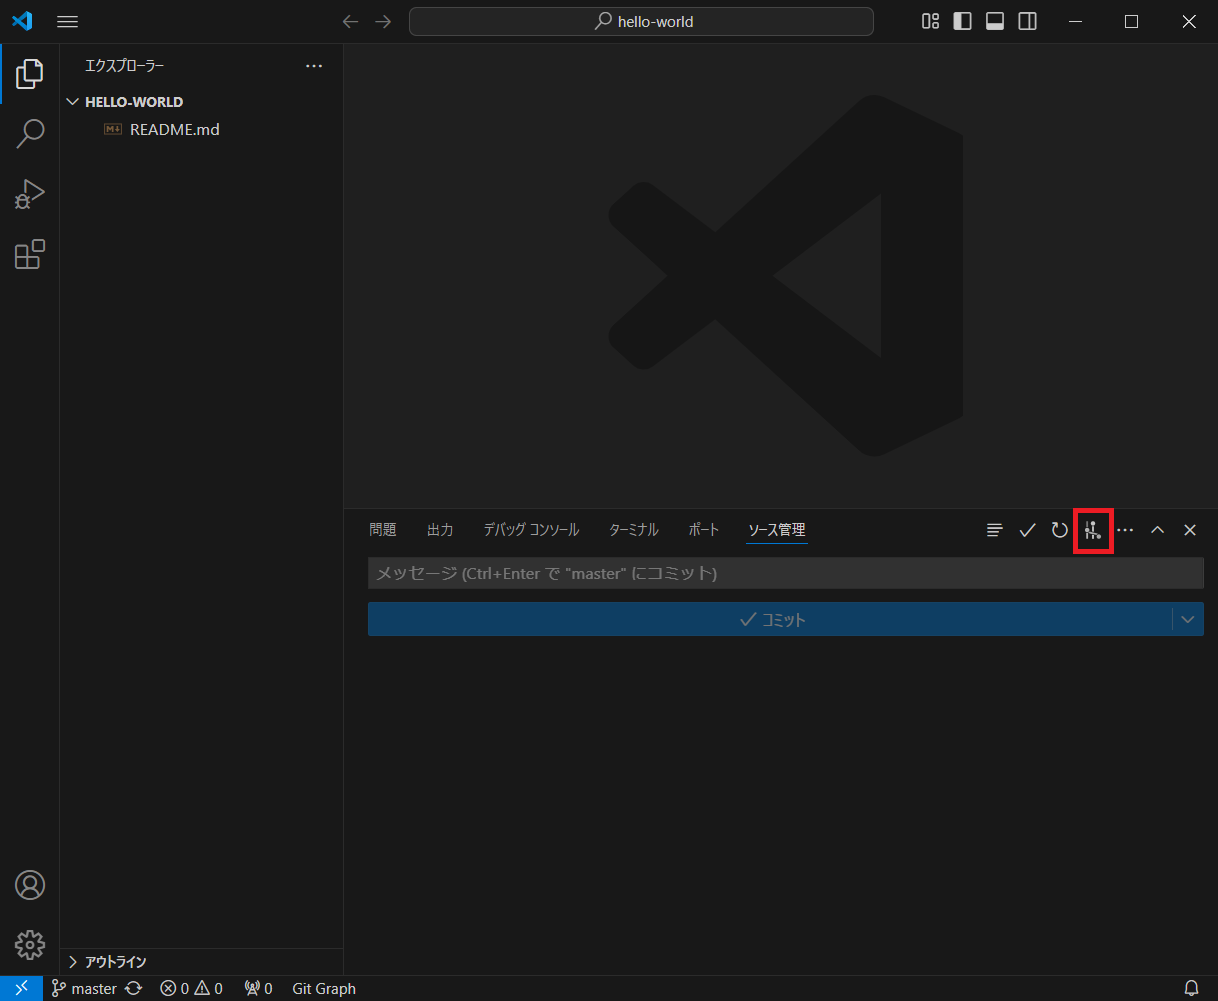Viewport: 1218px width, 1001px height.
Task: Open the Extensions view
Action: 30,255
